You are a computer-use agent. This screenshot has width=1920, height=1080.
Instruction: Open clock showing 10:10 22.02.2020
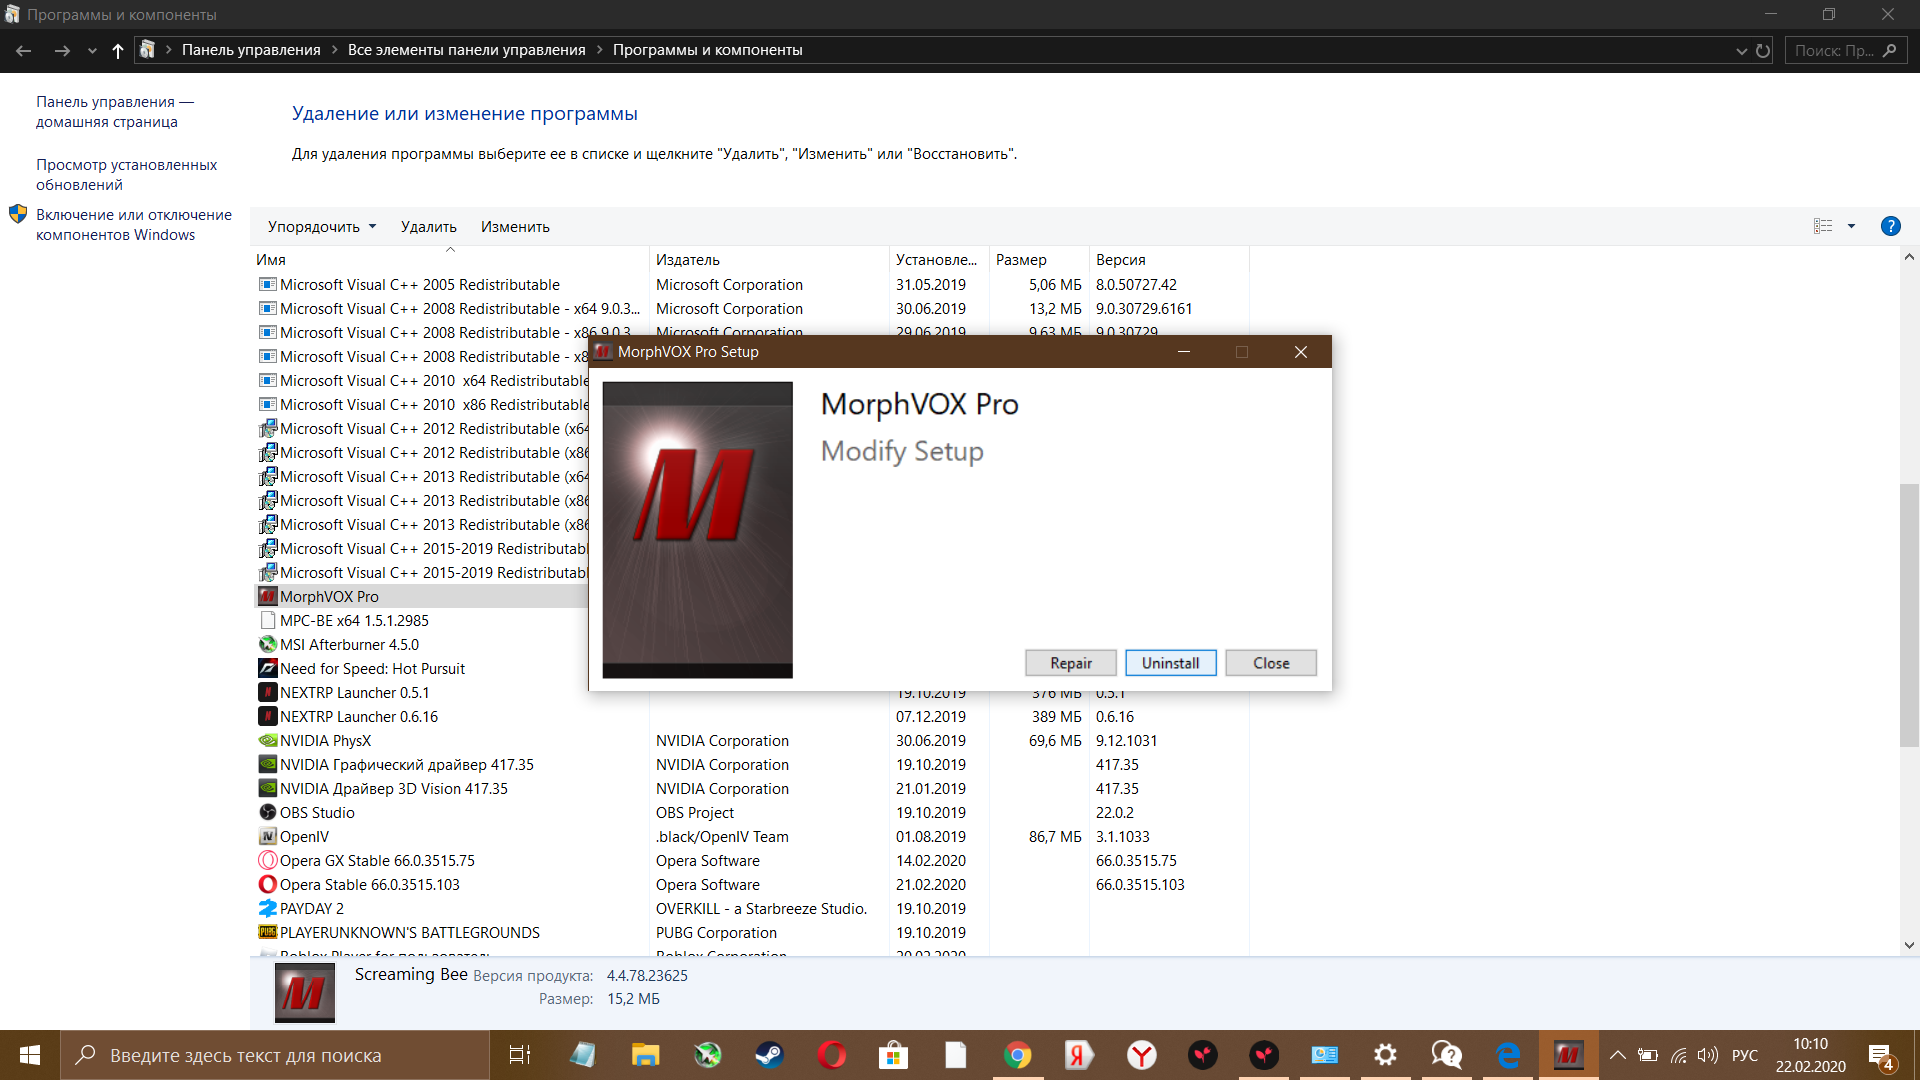tap(1810, 1055)
